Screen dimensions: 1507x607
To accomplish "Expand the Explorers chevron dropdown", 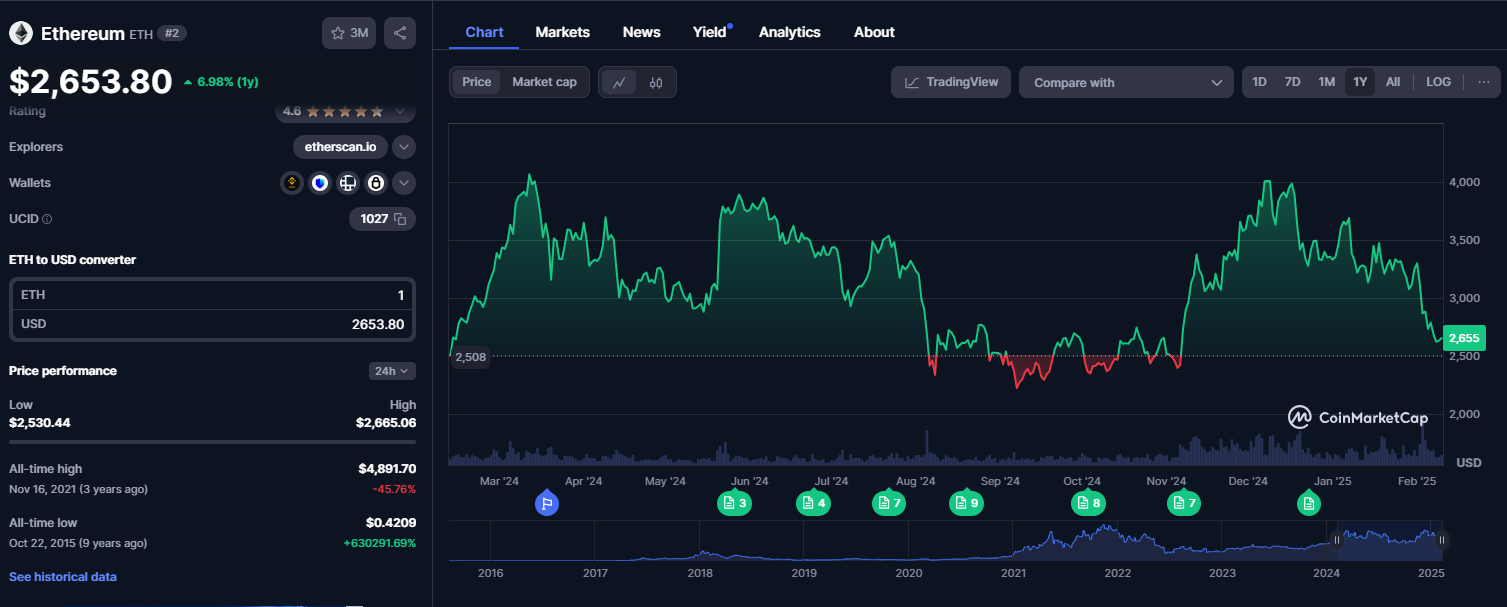I will point(404,147).
